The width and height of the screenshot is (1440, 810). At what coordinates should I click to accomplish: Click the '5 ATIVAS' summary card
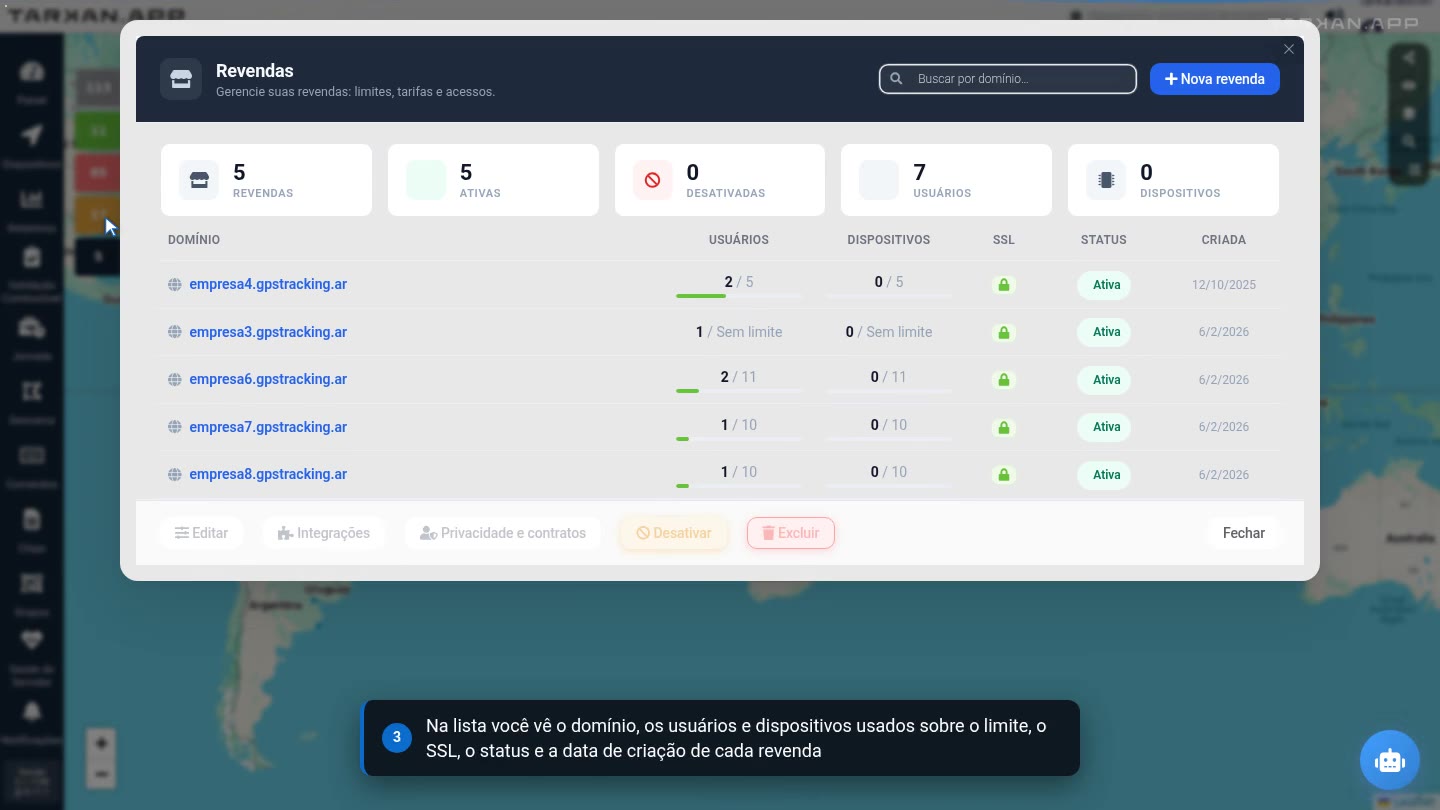pos(493,180)
